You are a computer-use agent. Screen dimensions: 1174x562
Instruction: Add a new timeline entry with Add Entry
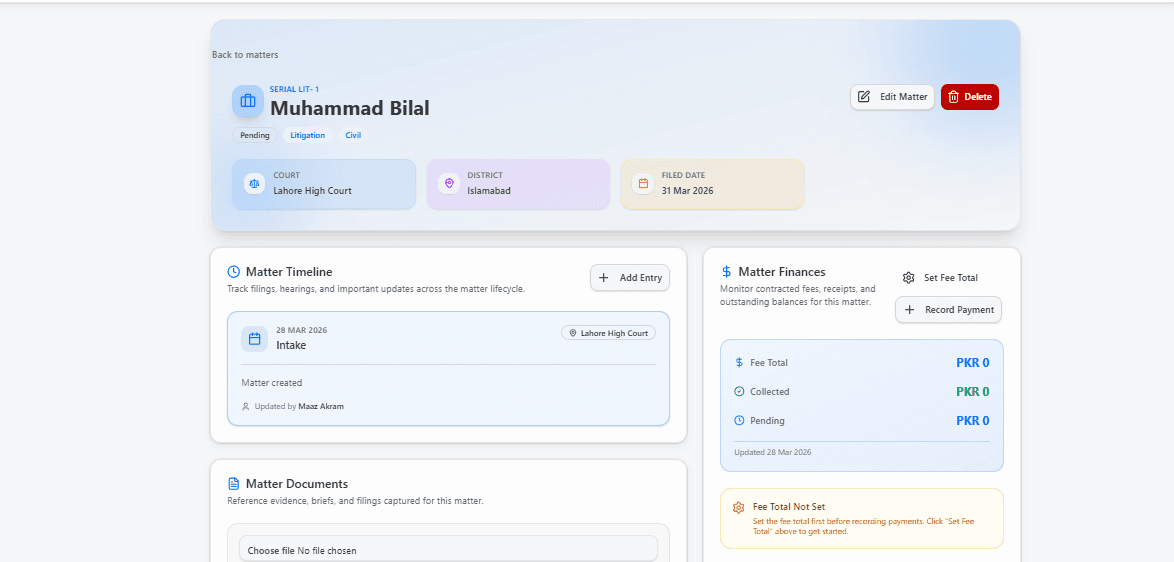click(630, 278)
